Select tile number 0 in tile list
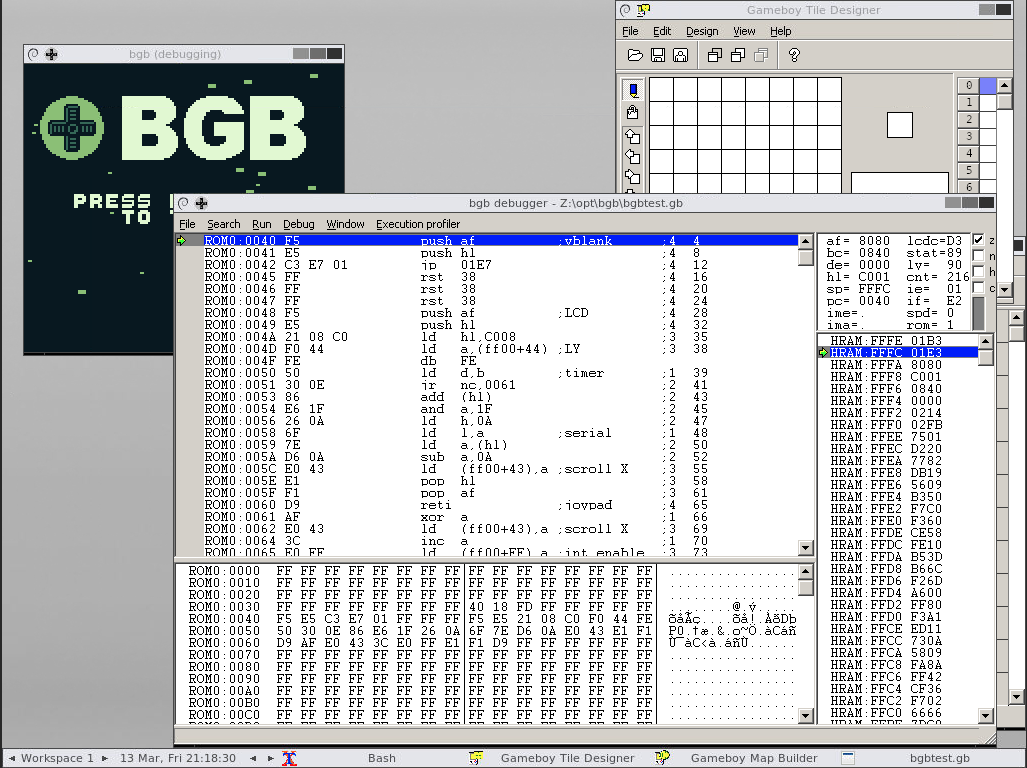1027x768 pixels. 969,85
